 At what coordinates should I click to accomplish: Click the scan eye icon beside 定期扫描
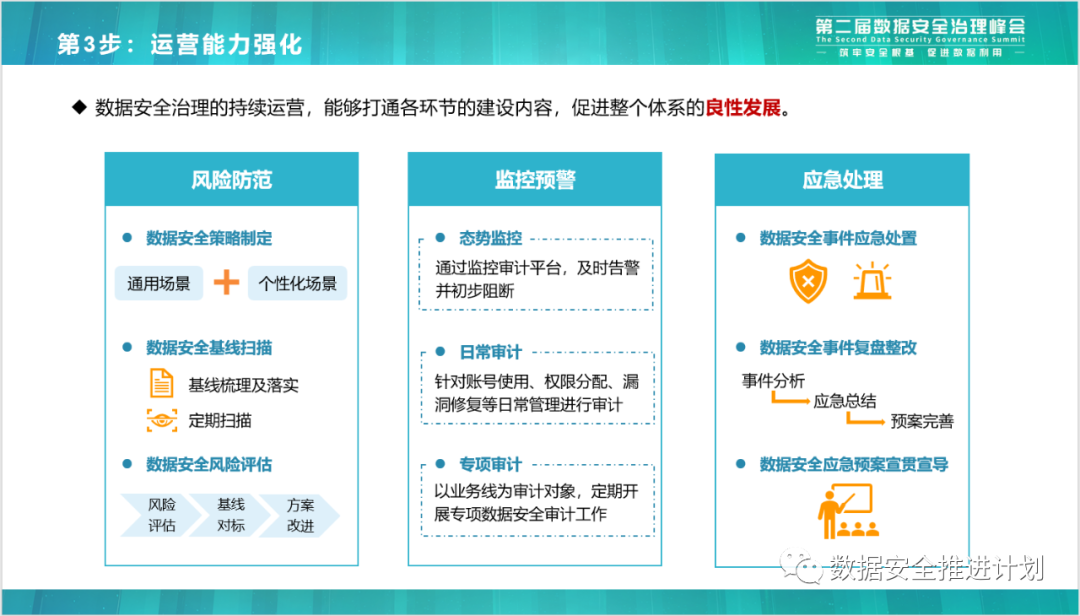(x=162, y=420)
